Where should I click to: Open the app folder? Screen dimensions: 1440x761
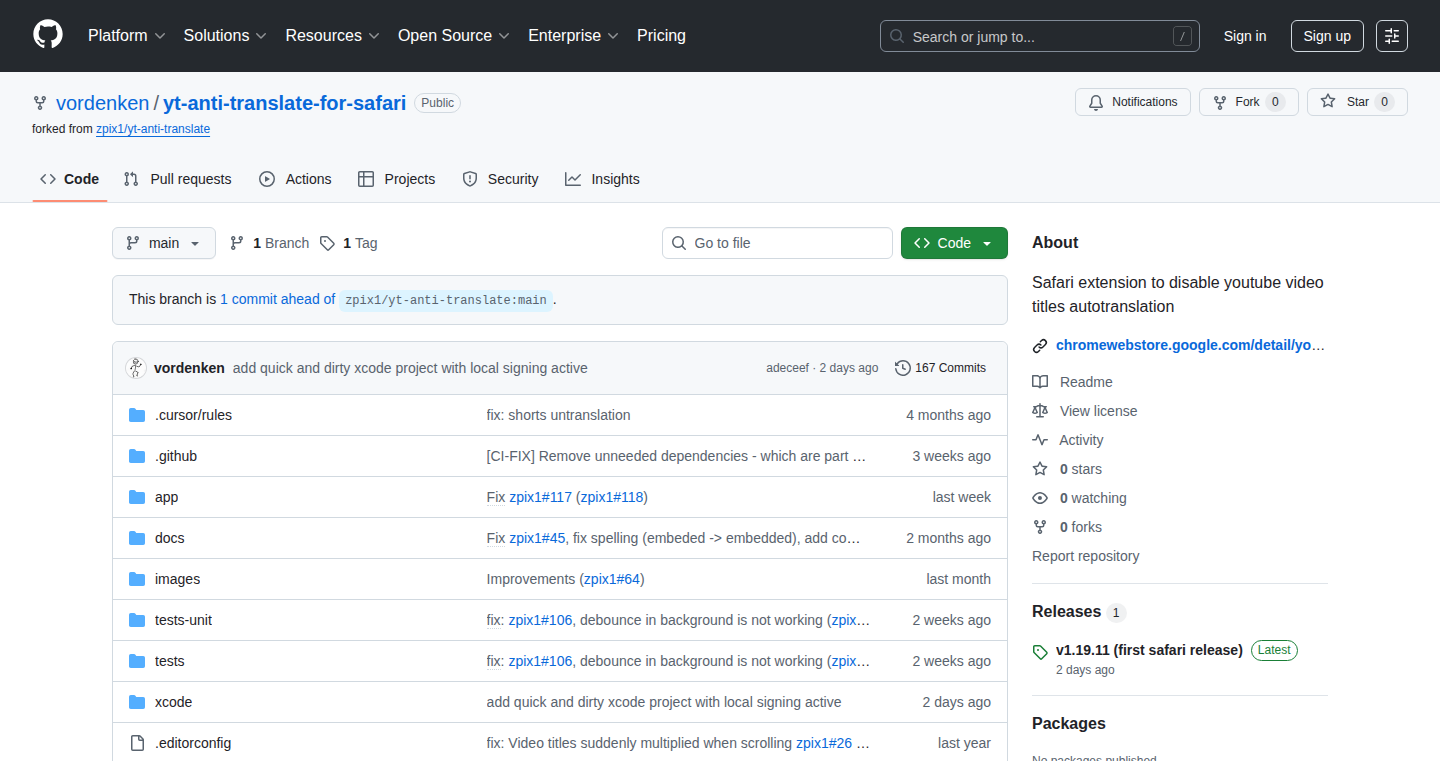pyautogui.click(x=166, y=497)
